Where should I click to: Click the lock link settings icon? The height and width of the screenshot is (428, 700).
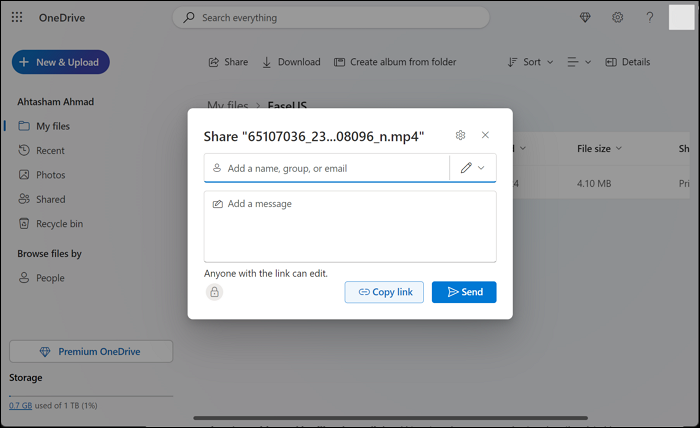pyautogui.click(x=214, y=292)
